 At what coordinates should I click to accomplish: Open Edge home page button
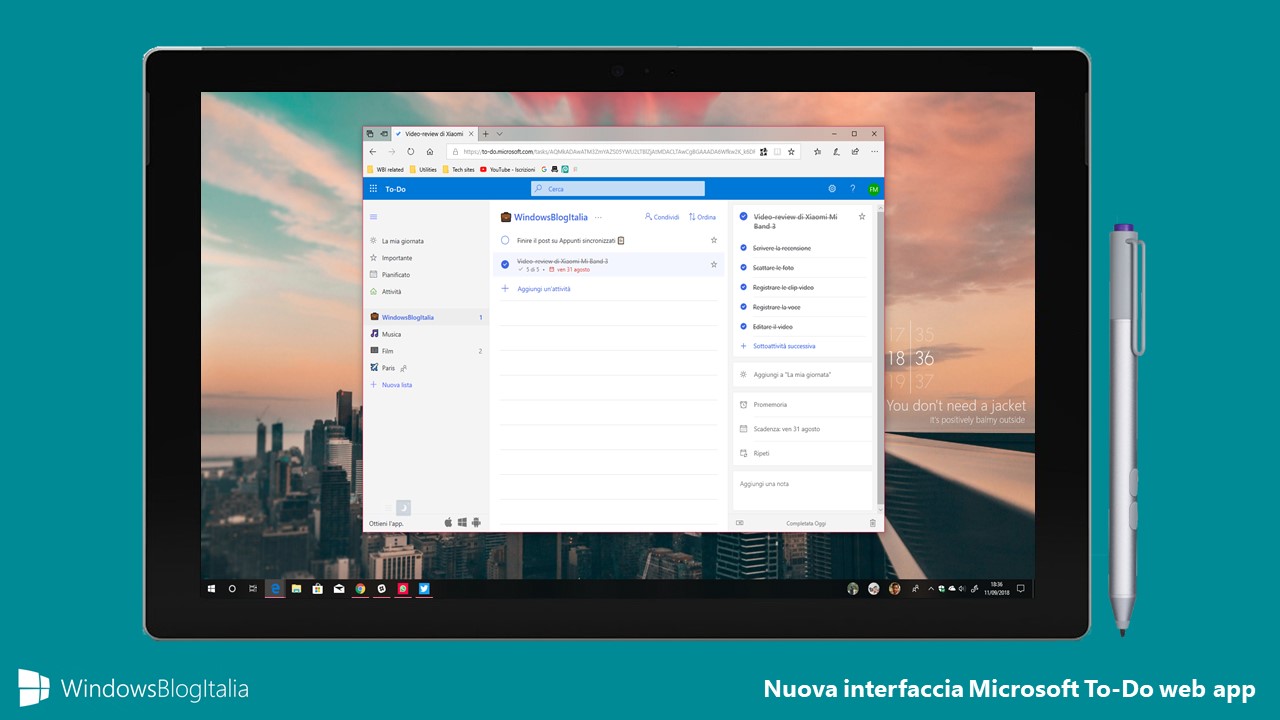click(x=430, y=152)
